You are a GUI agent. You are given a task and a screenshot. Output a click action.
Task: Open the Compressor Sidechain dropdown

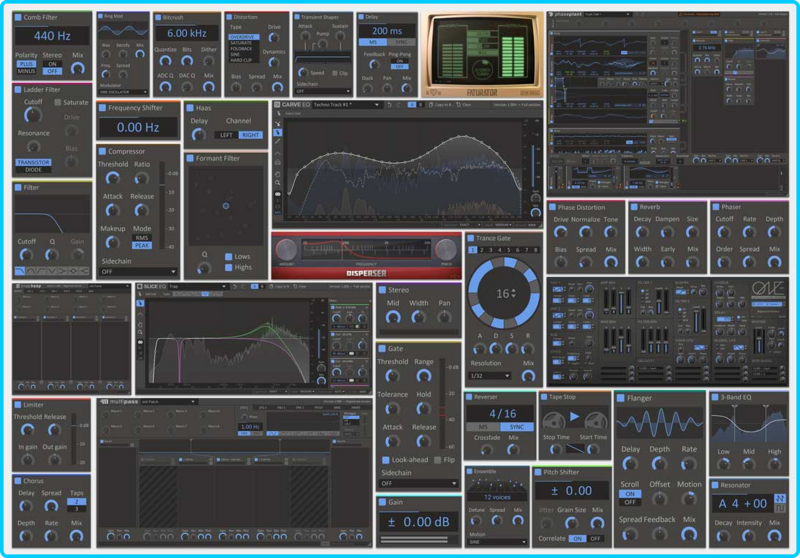(x=138, y=272)
